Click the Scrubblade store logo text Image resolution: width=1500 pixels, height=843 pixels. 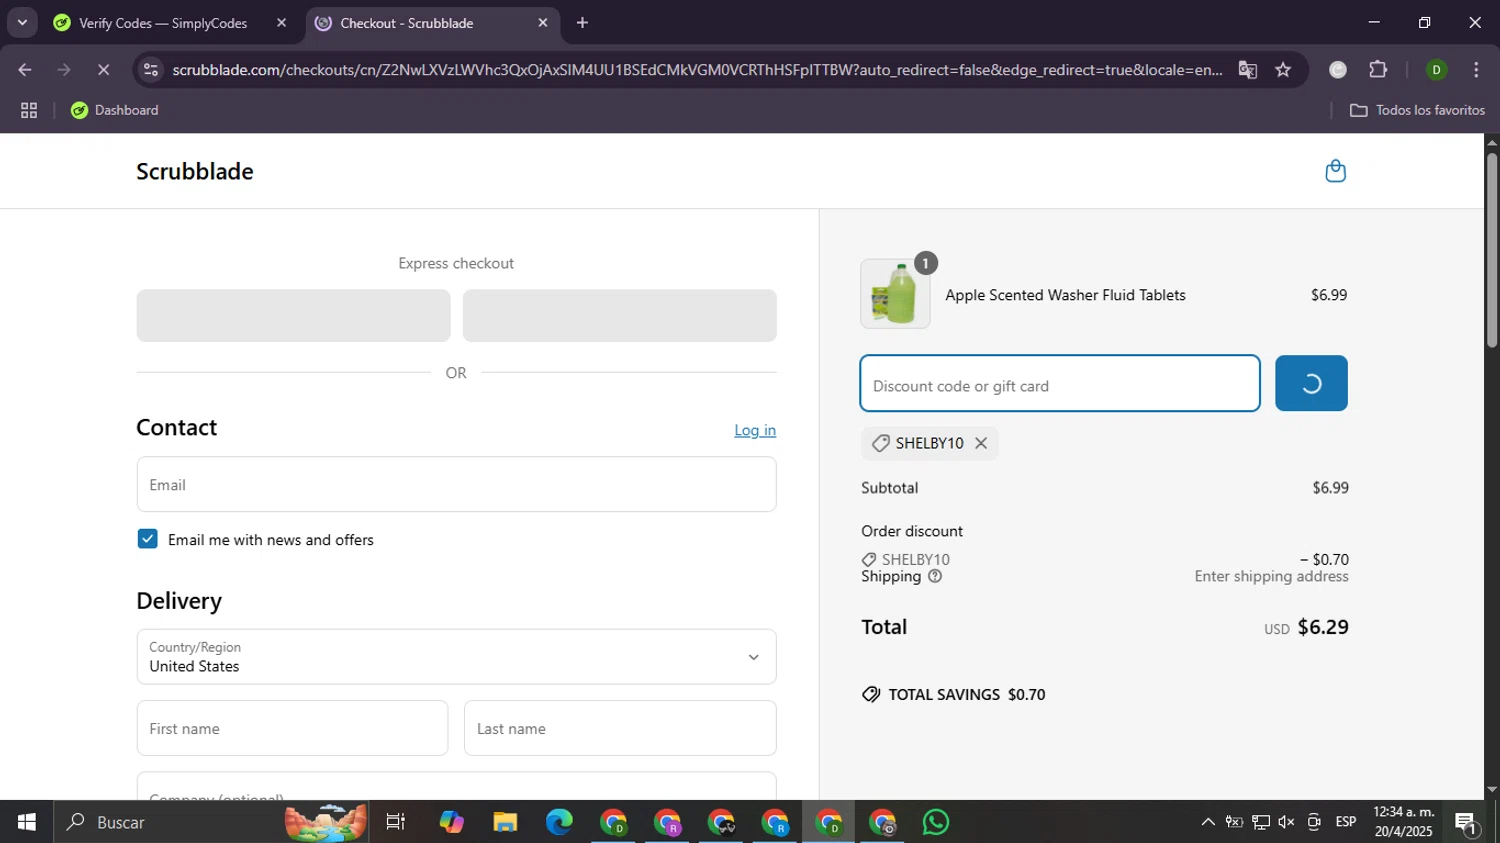pyautogui.click(x=195, y=171)
